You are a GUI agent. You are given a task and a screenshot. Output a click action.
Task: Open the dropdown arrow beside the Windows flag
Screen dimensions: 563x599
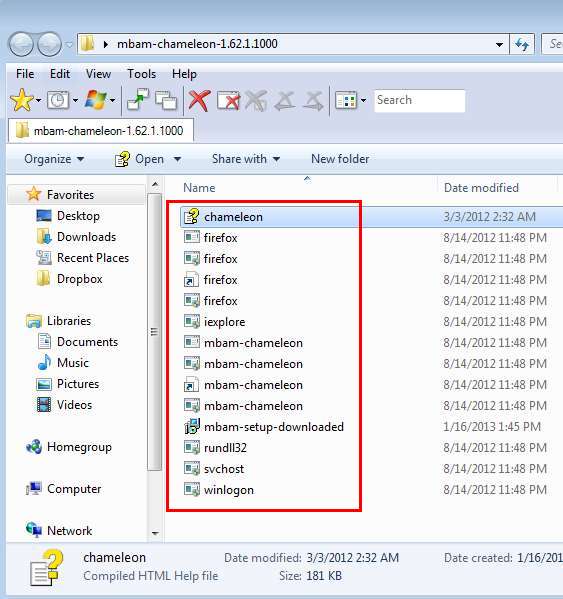tap(113, 100)
